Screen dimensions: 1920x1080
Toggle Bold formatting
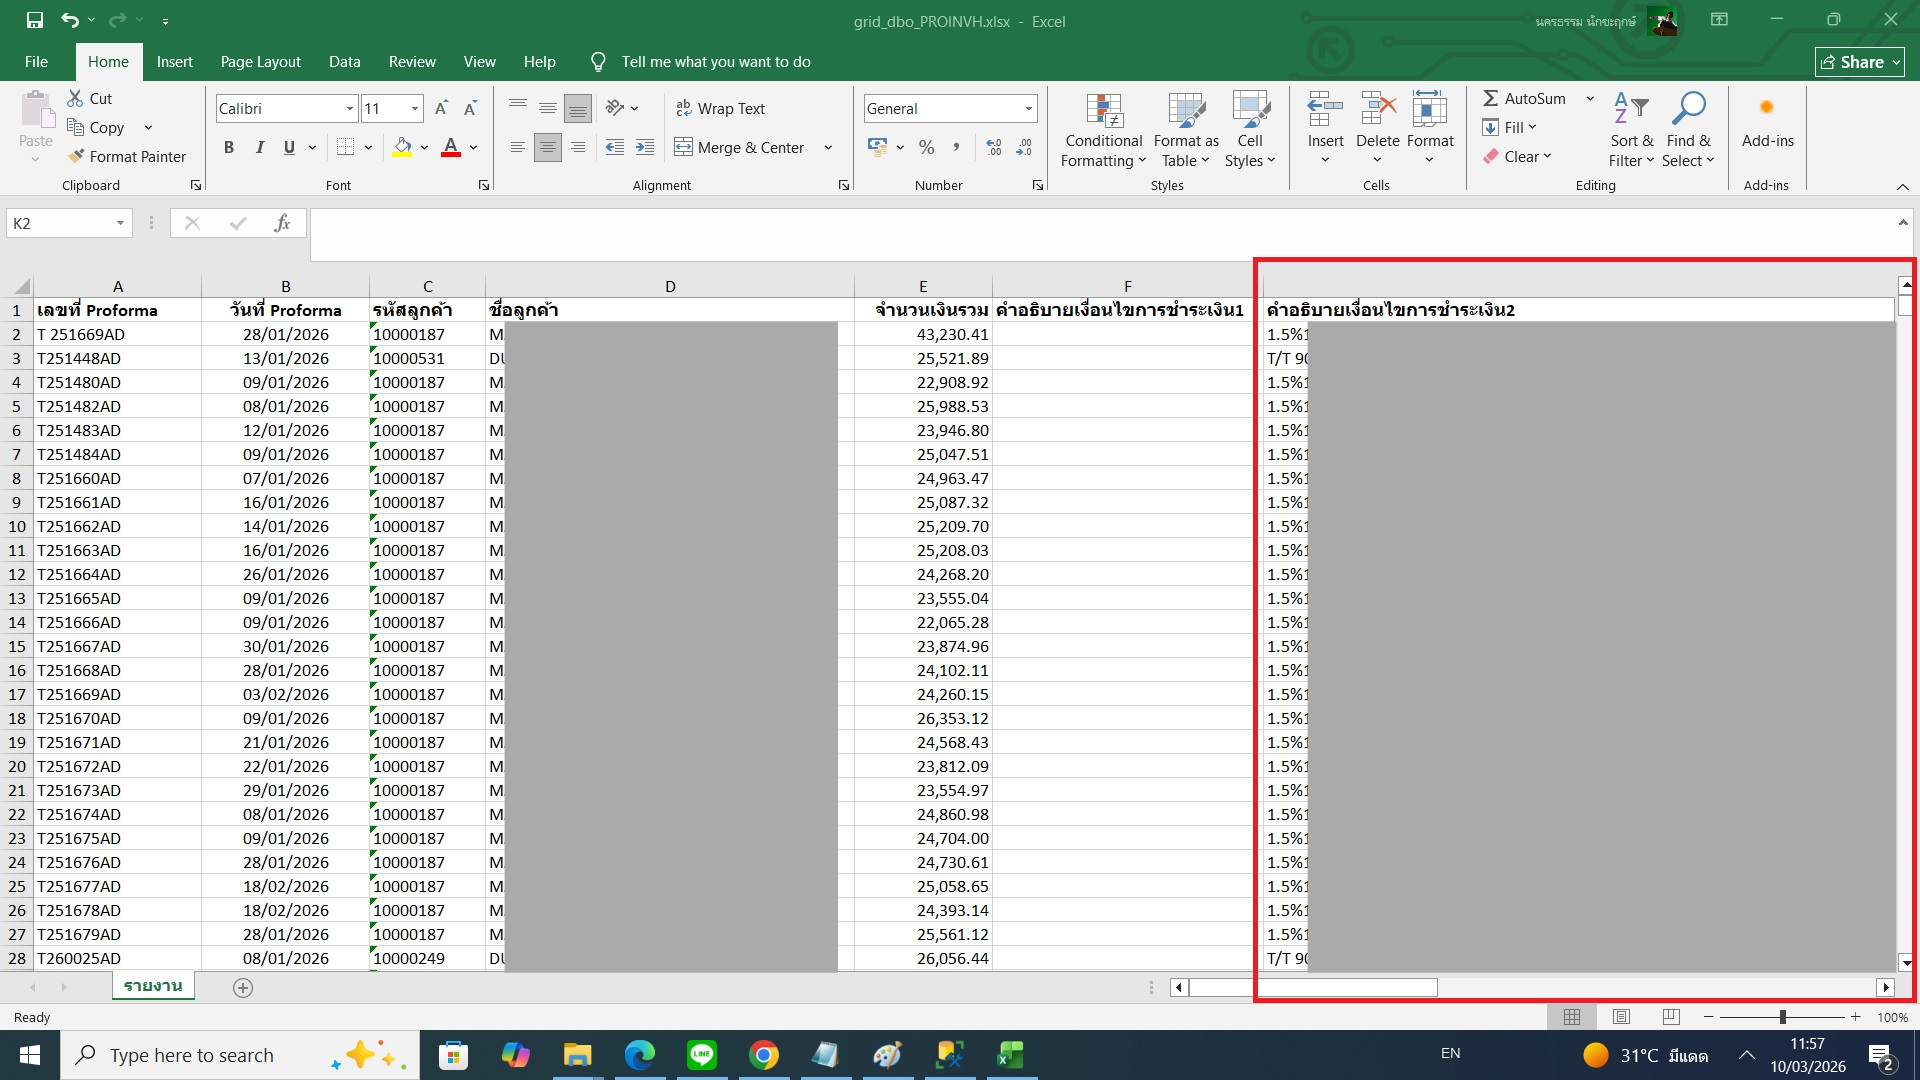(229, 147)
